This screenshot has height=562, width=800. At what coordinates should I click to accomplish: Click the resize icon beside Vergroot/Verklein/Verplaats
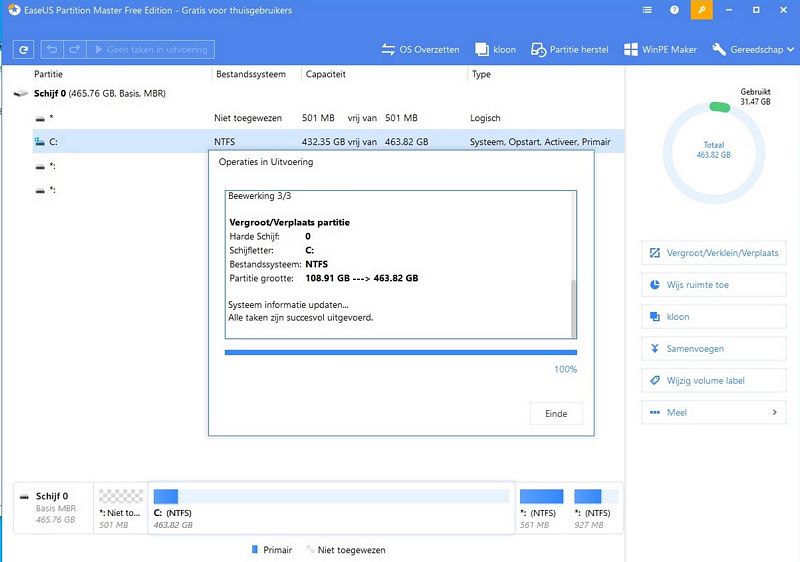click(655, 253)
